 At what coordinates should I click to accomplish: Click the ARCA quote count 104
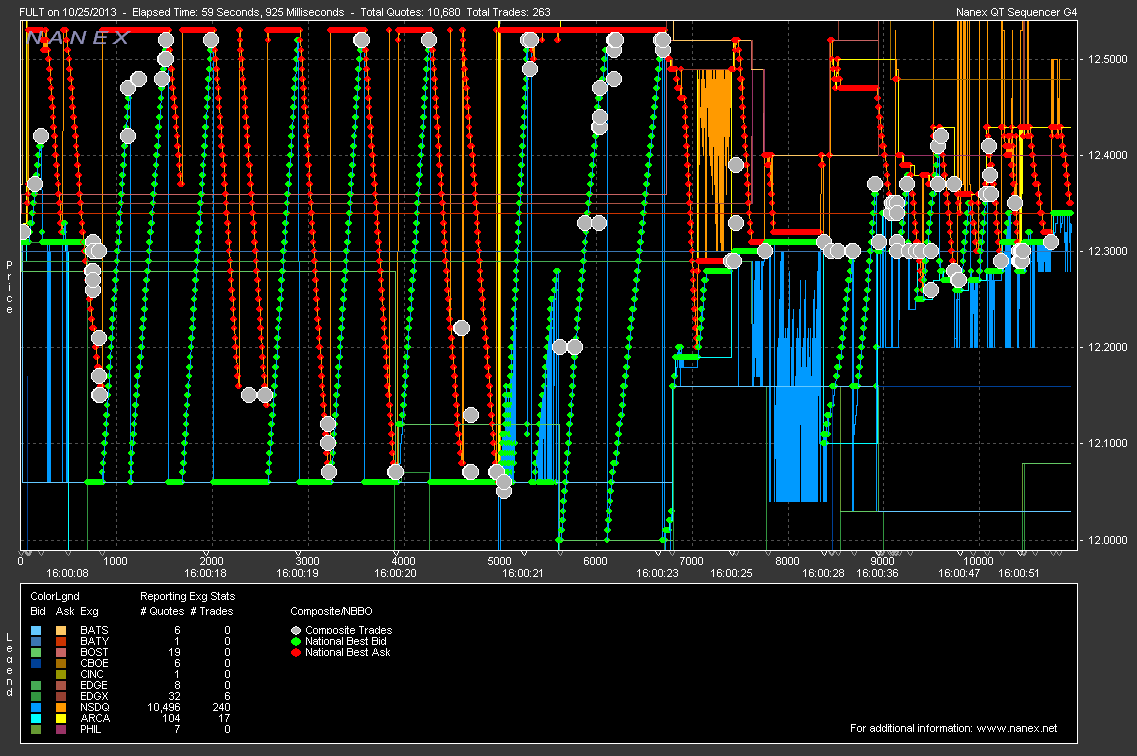(x=171, y=718)
